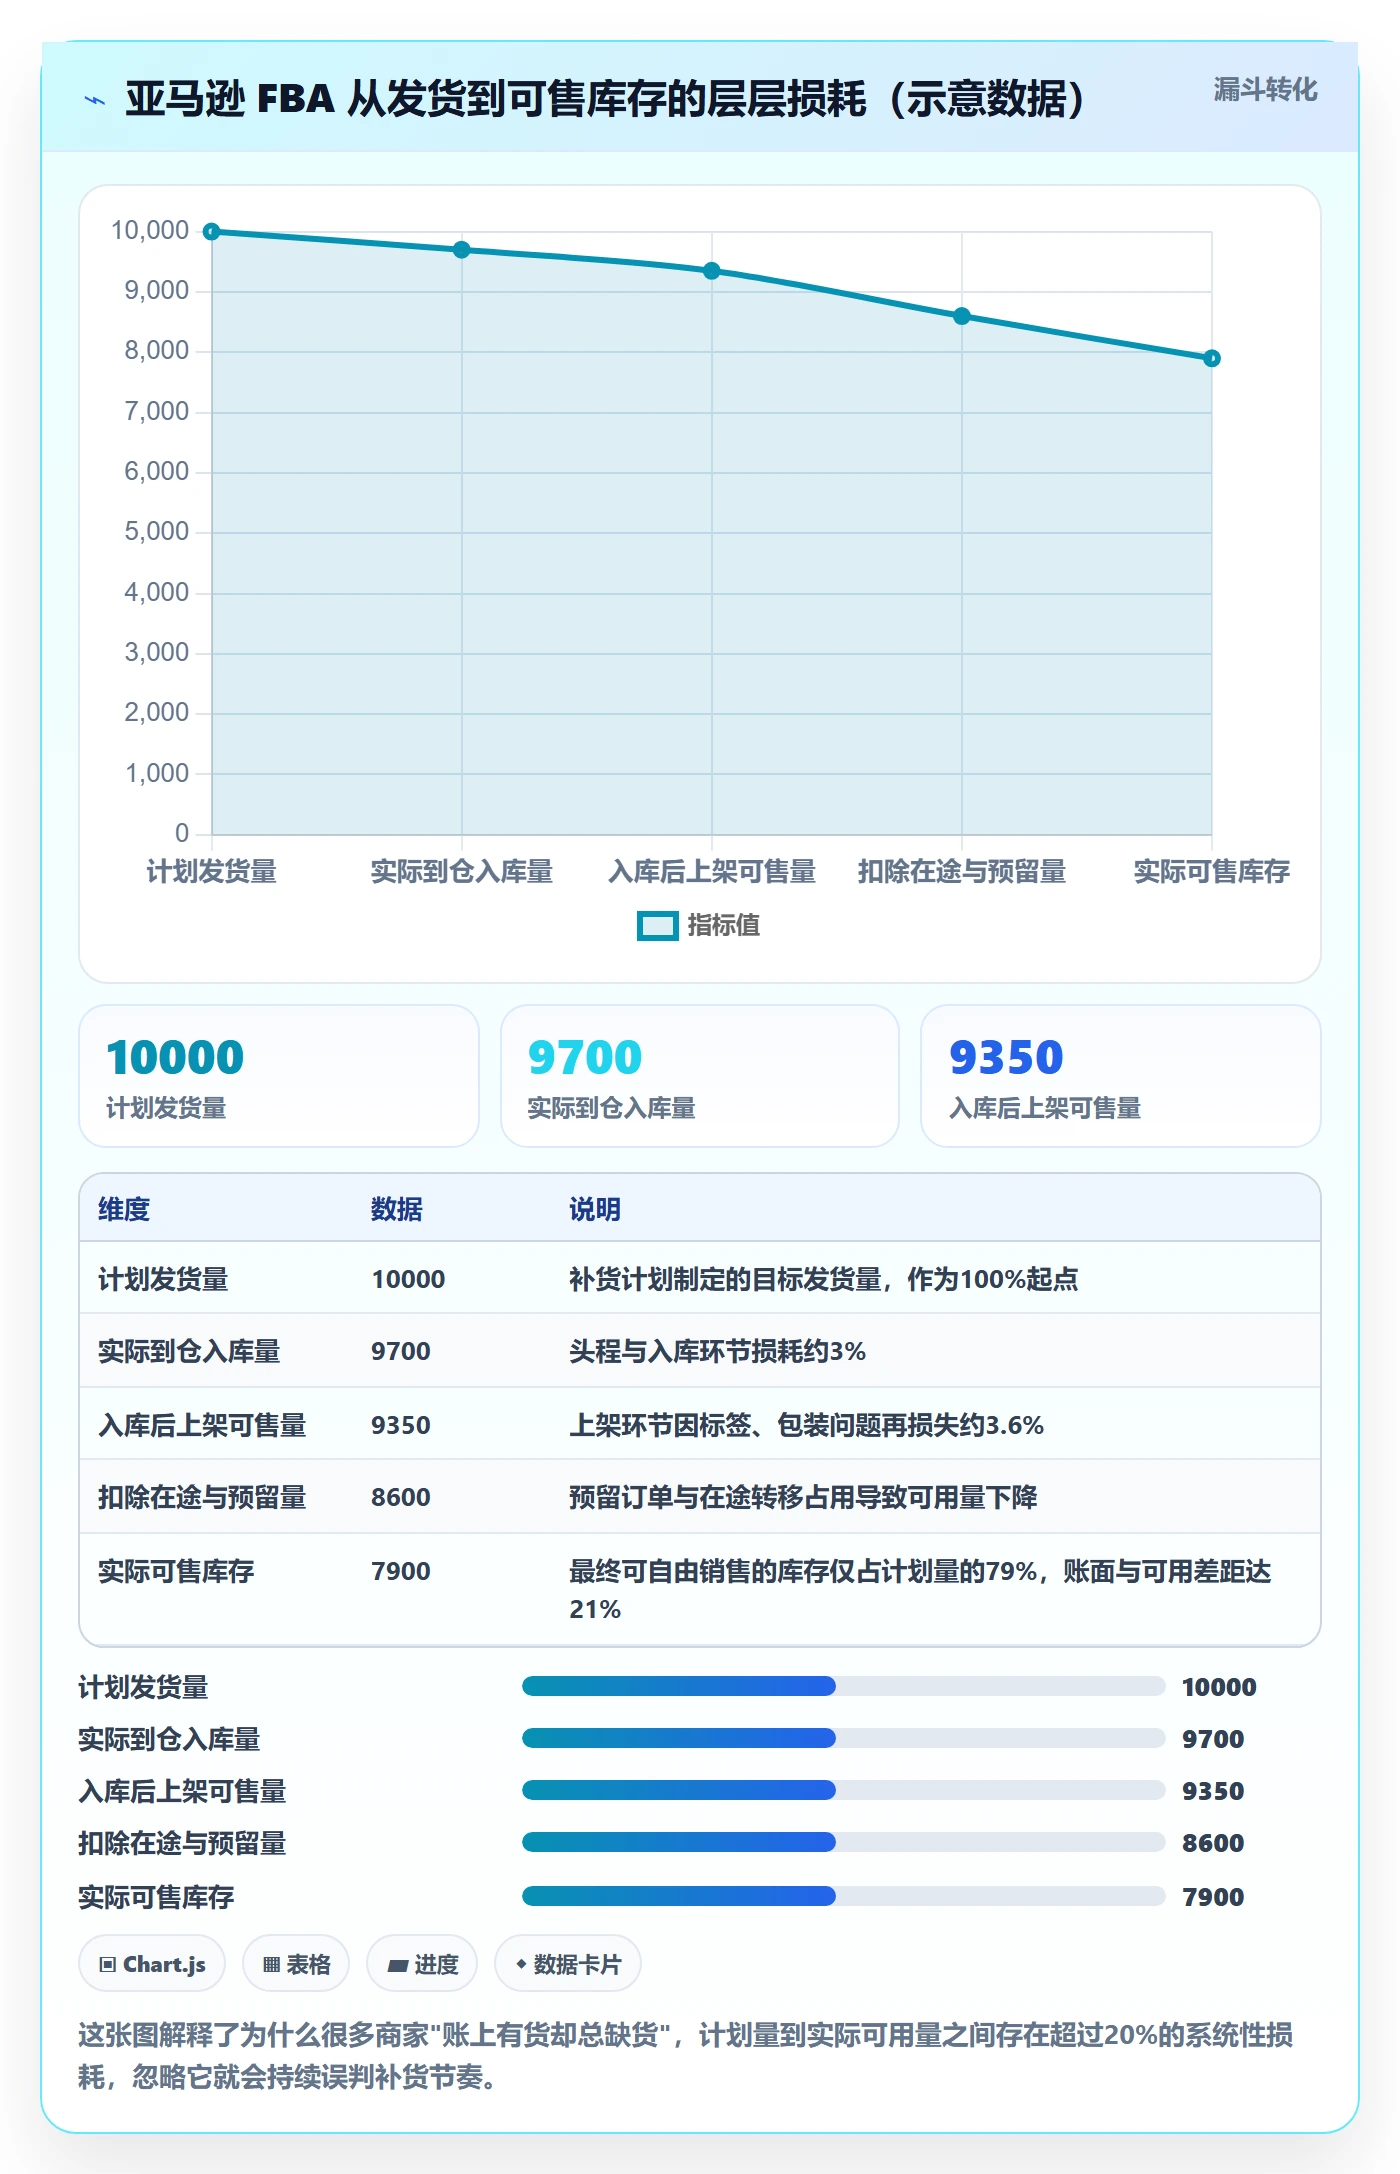Image resolution: width=1400 pixels, height=2174 pixels.
Task: Click the lightning icon beside the title
Action: (95, 100)
